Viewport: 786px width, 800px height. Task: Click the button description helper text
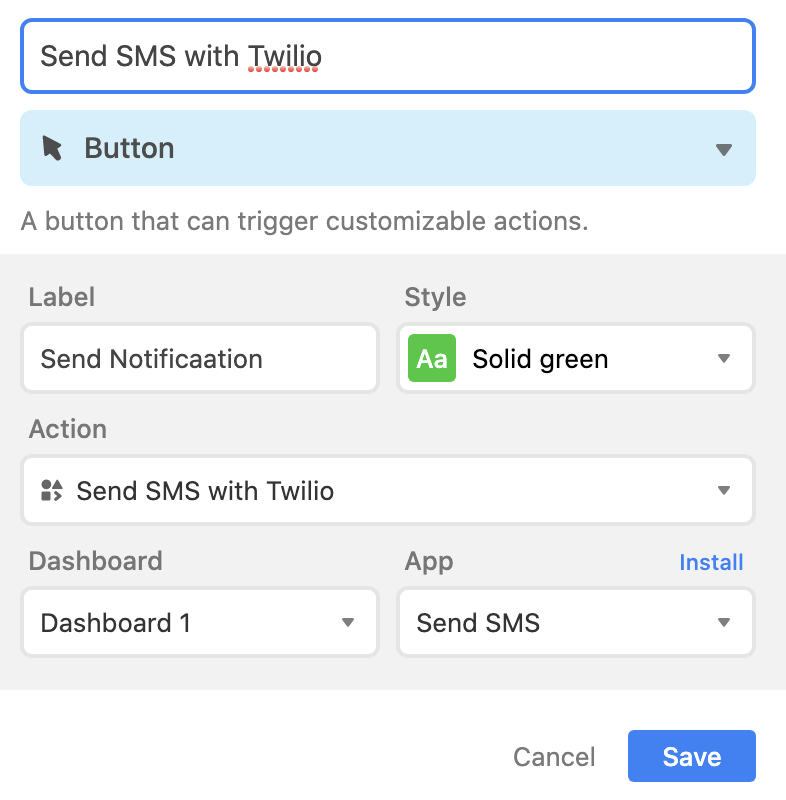[305, 221]
